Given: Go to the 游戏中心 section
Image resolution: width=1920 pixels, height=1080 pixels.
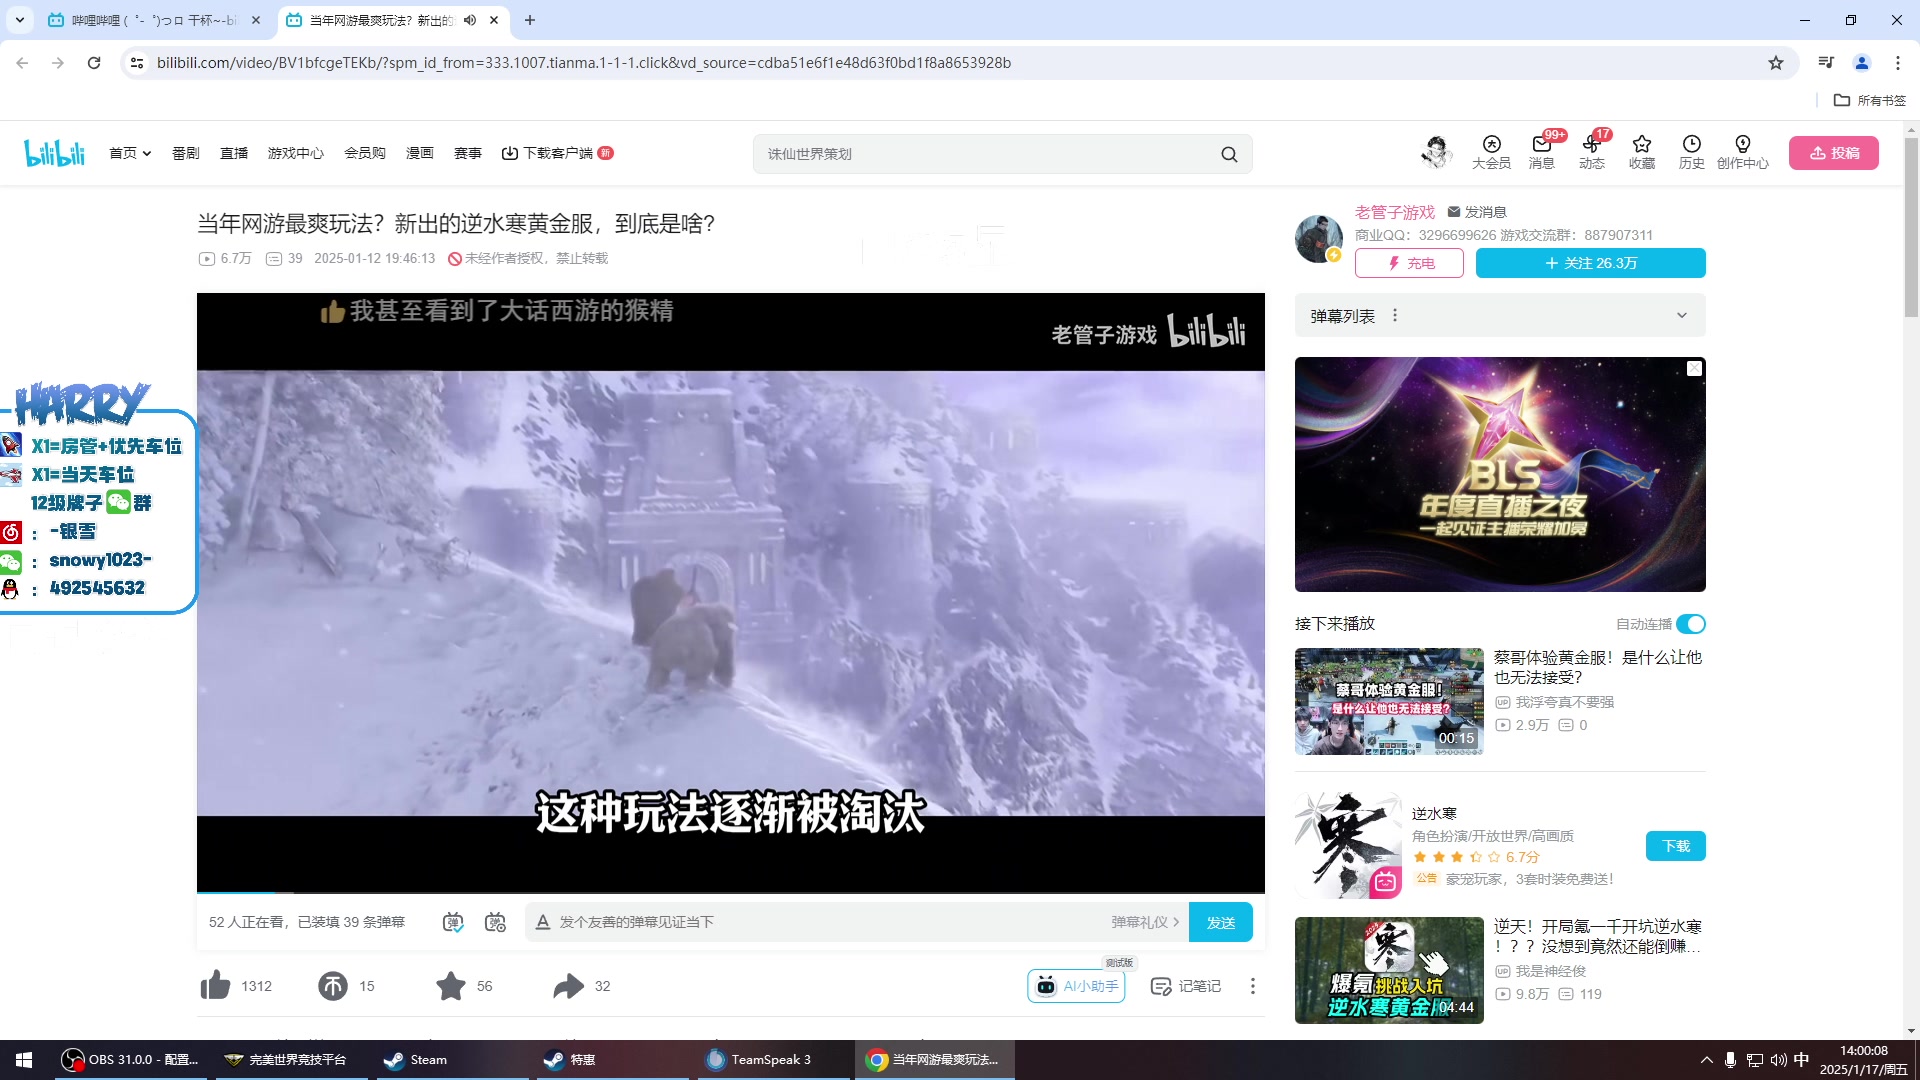Looking at the screenshot, I should click(x=296, y=153).
